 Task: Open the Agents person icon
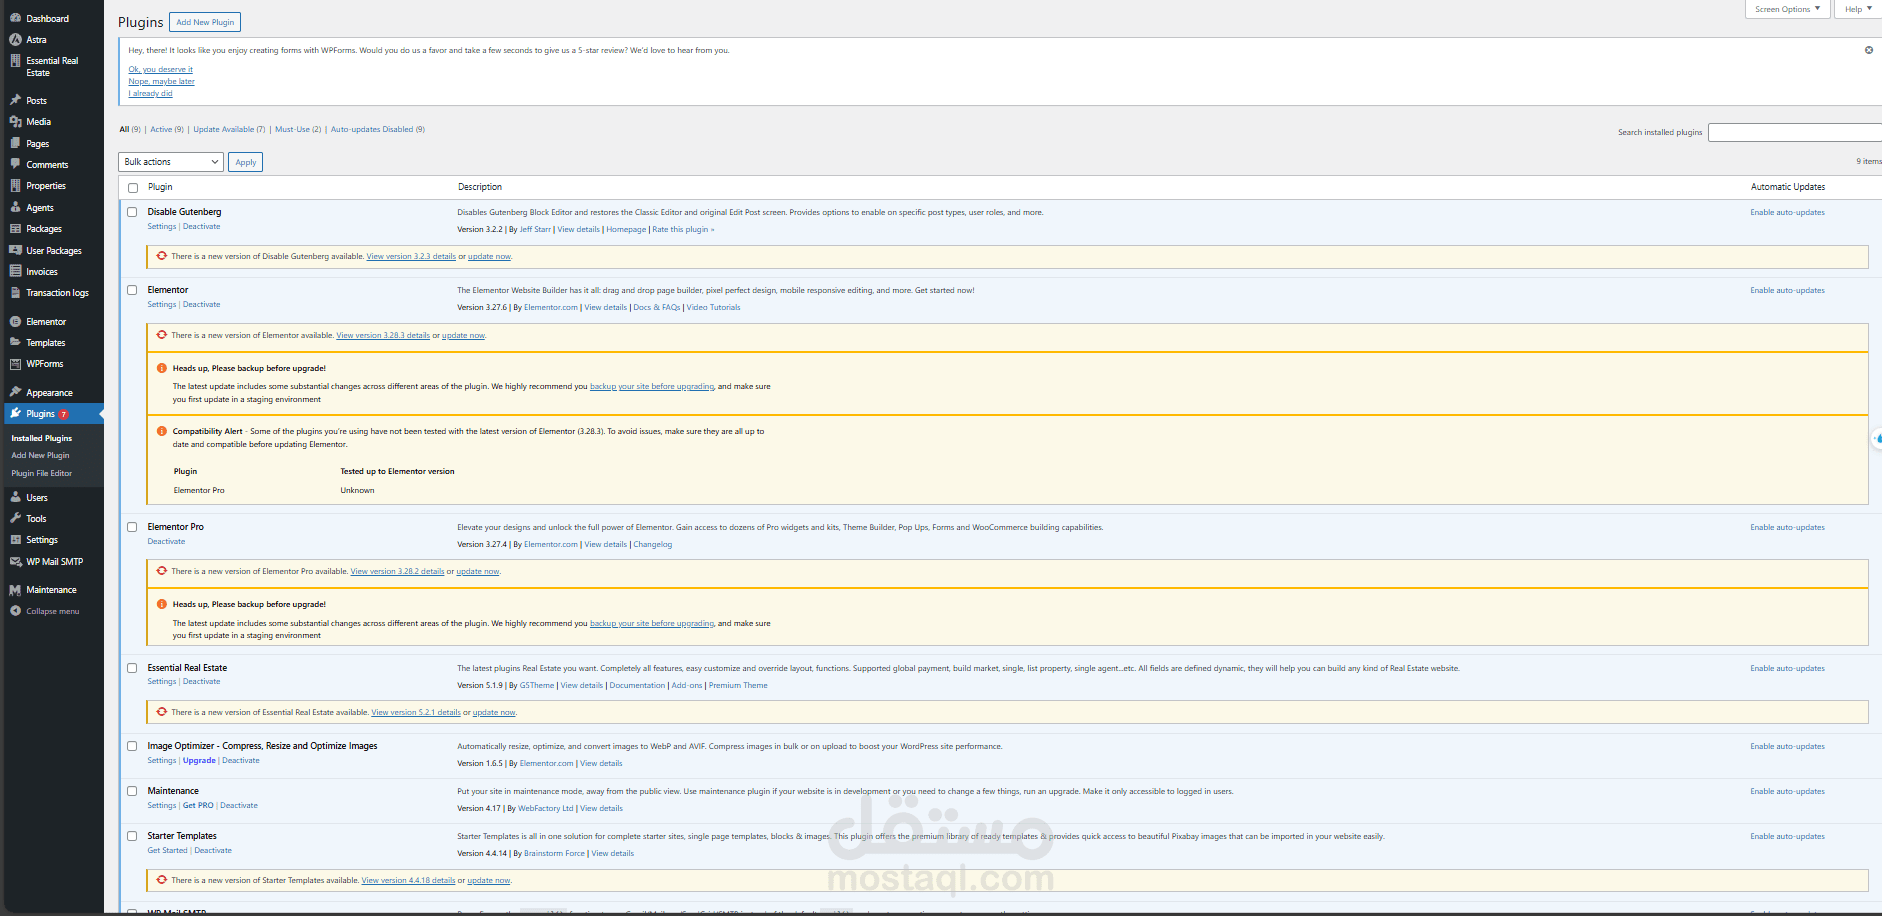coord(15,207)
